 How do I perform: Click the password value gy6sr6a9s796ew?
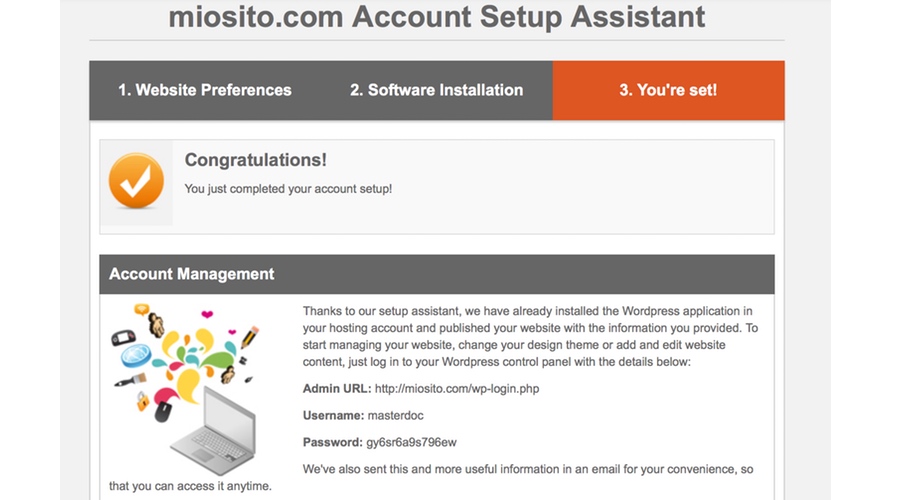click(x=412, y=442)
